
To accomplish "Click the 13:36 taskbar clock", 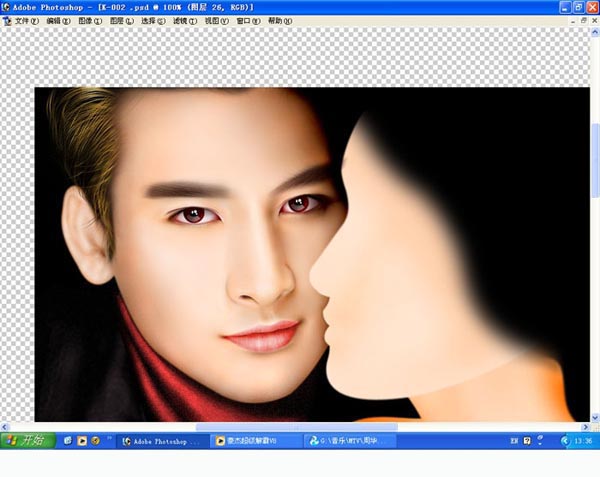I will pos(583,441).
